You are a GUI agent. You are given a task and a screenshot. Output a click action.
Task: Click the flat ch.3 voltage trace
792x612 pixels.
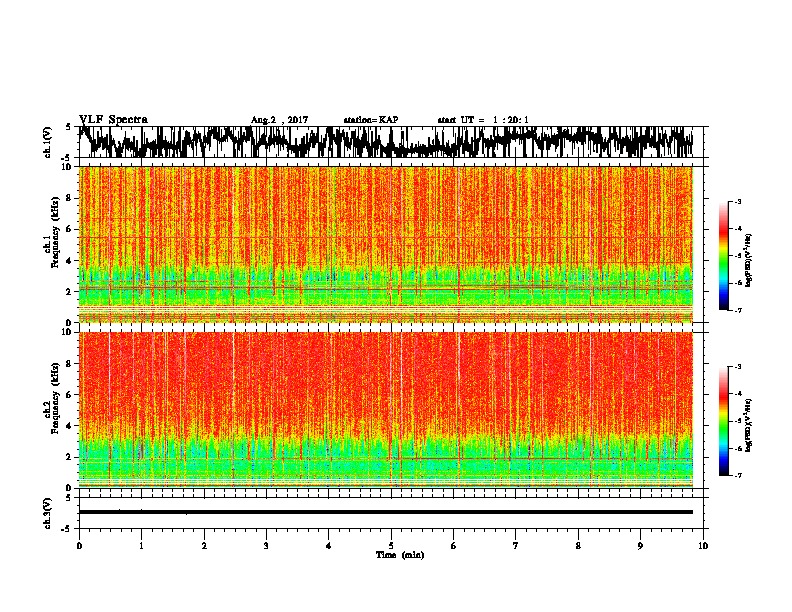386,512
